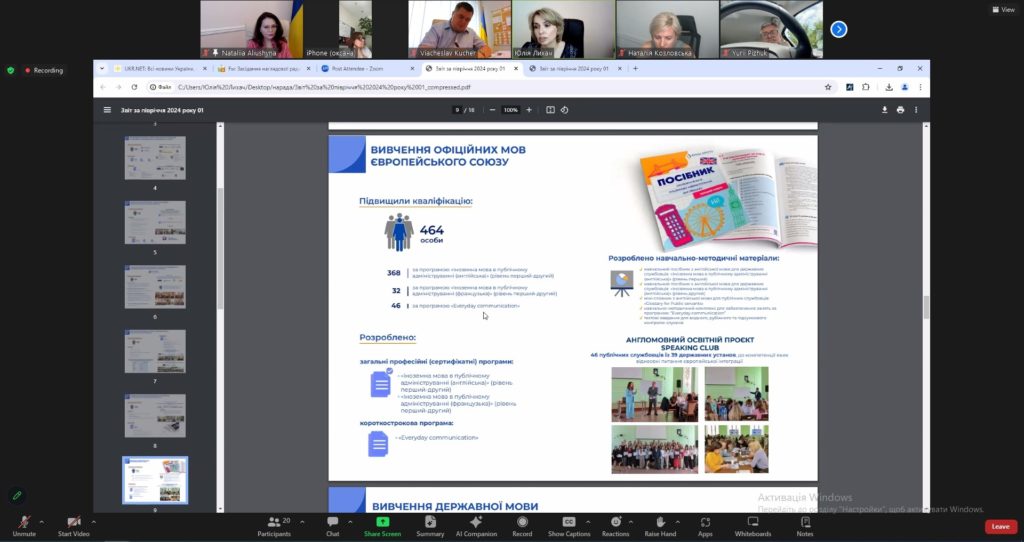
Task: Zoom in the PDF with plus
Action: 529,110
